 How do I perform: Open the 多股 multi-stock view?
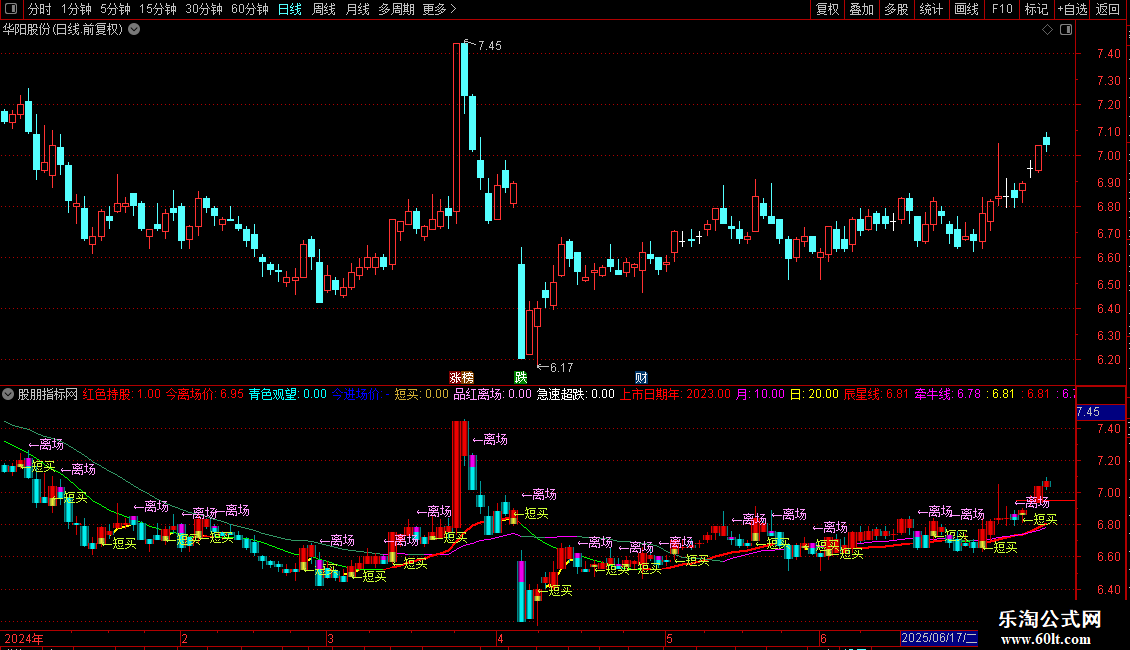897,9
